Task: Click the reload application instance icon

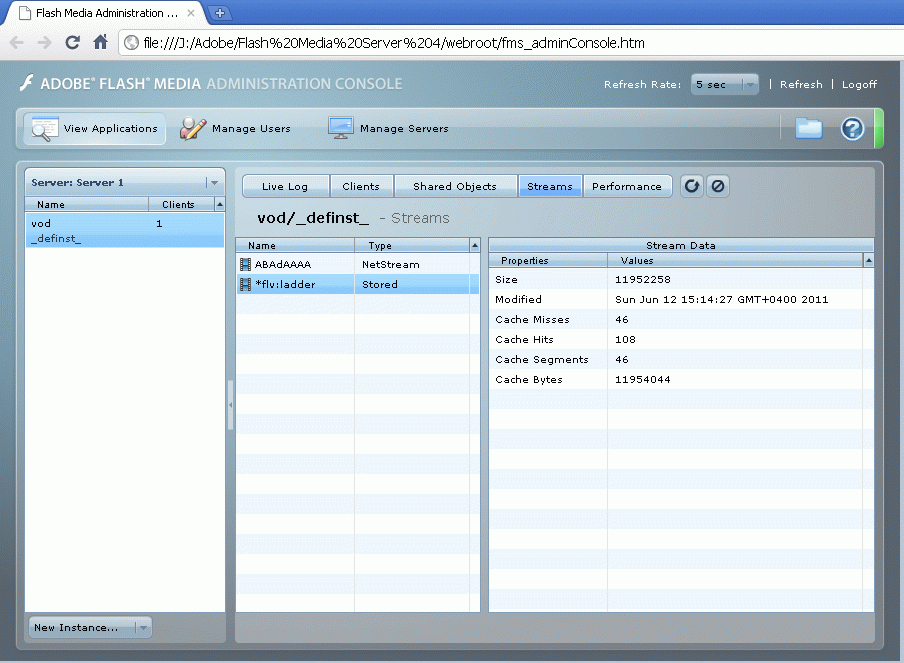Action: tap(692, 186)
